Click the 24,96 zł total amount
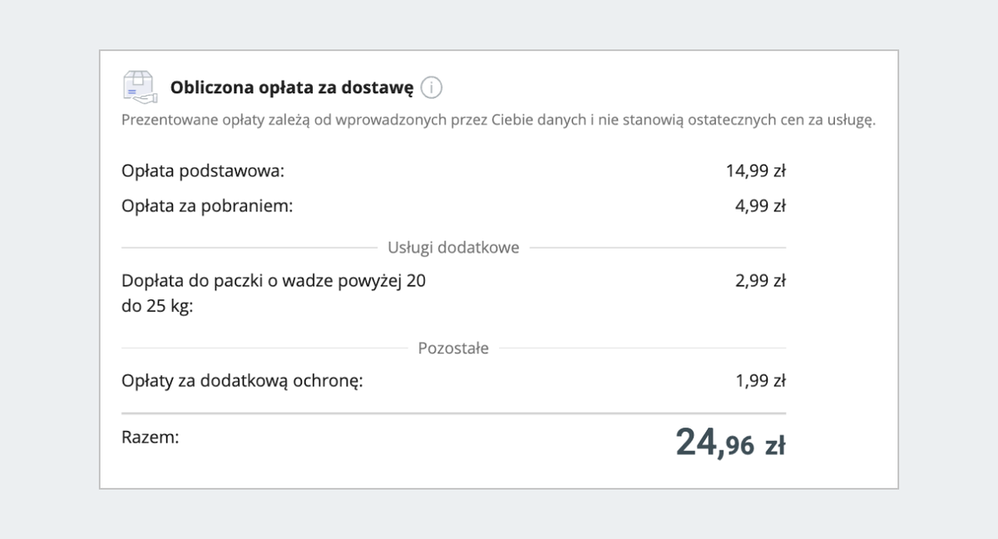 (730, 443)
